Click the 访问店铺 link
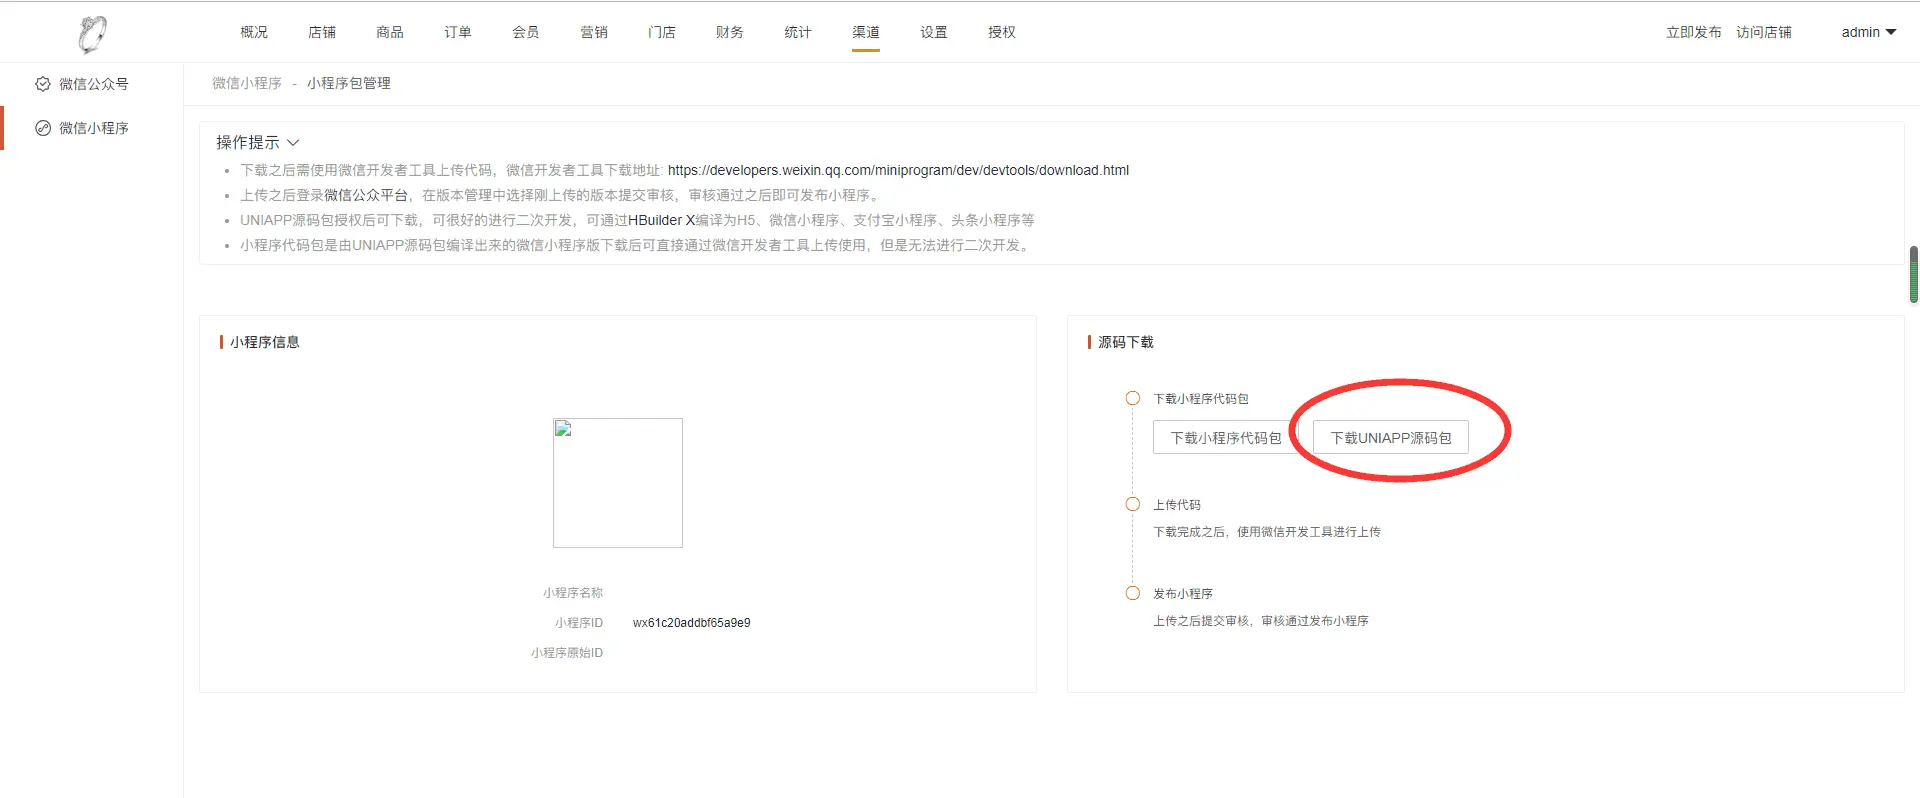1920x798 pixels. (x=1763, y=32)
